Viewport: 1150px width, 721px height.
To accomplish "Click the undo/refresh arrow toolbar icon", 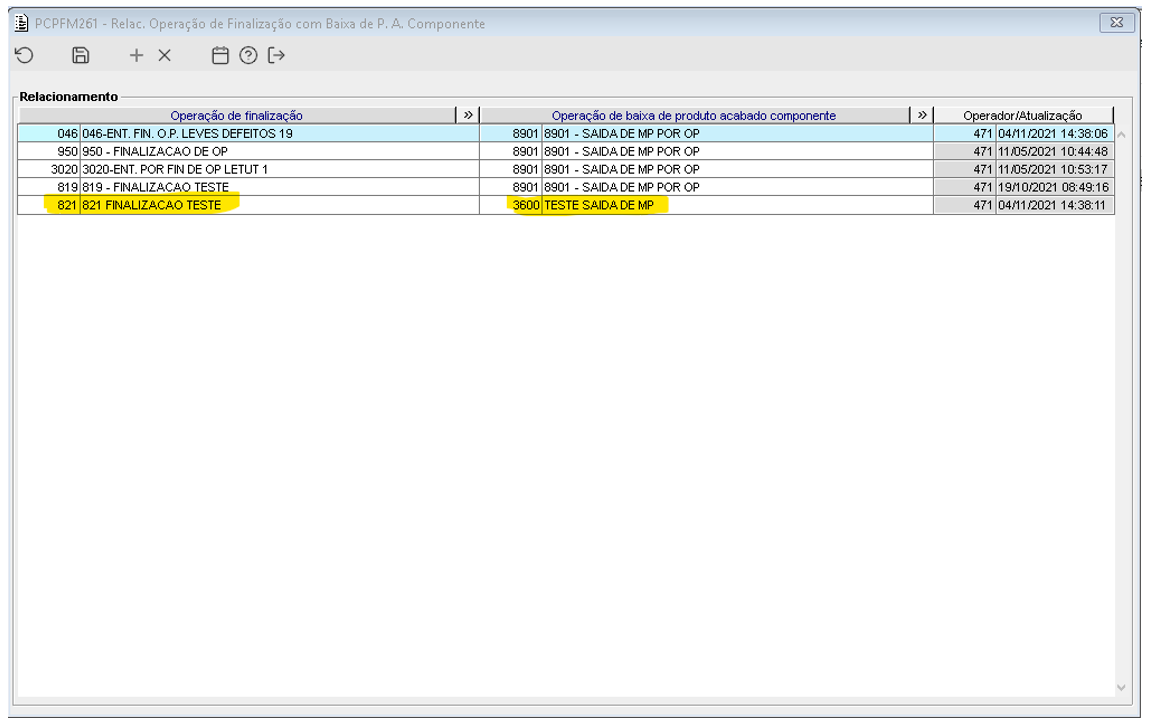I will click(x=25, y=56).
